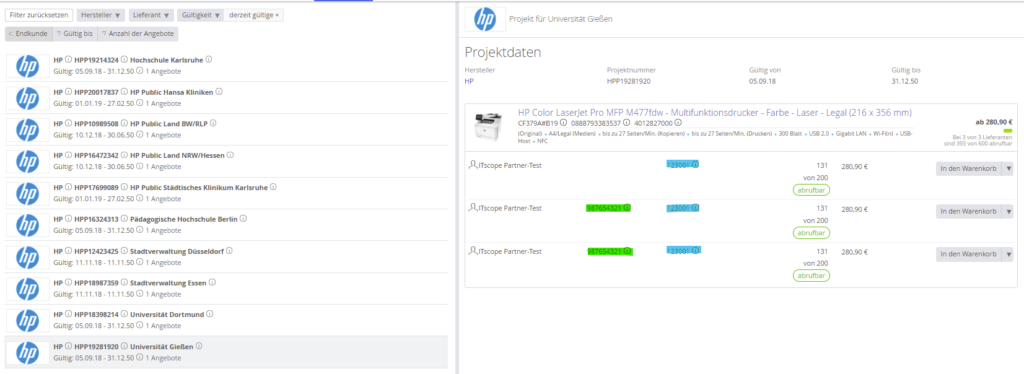Show info icon beside Städtisches Klinikum Karlsruhe
This screenshot has width=1024, height=374.
click(x=273, y=187)
